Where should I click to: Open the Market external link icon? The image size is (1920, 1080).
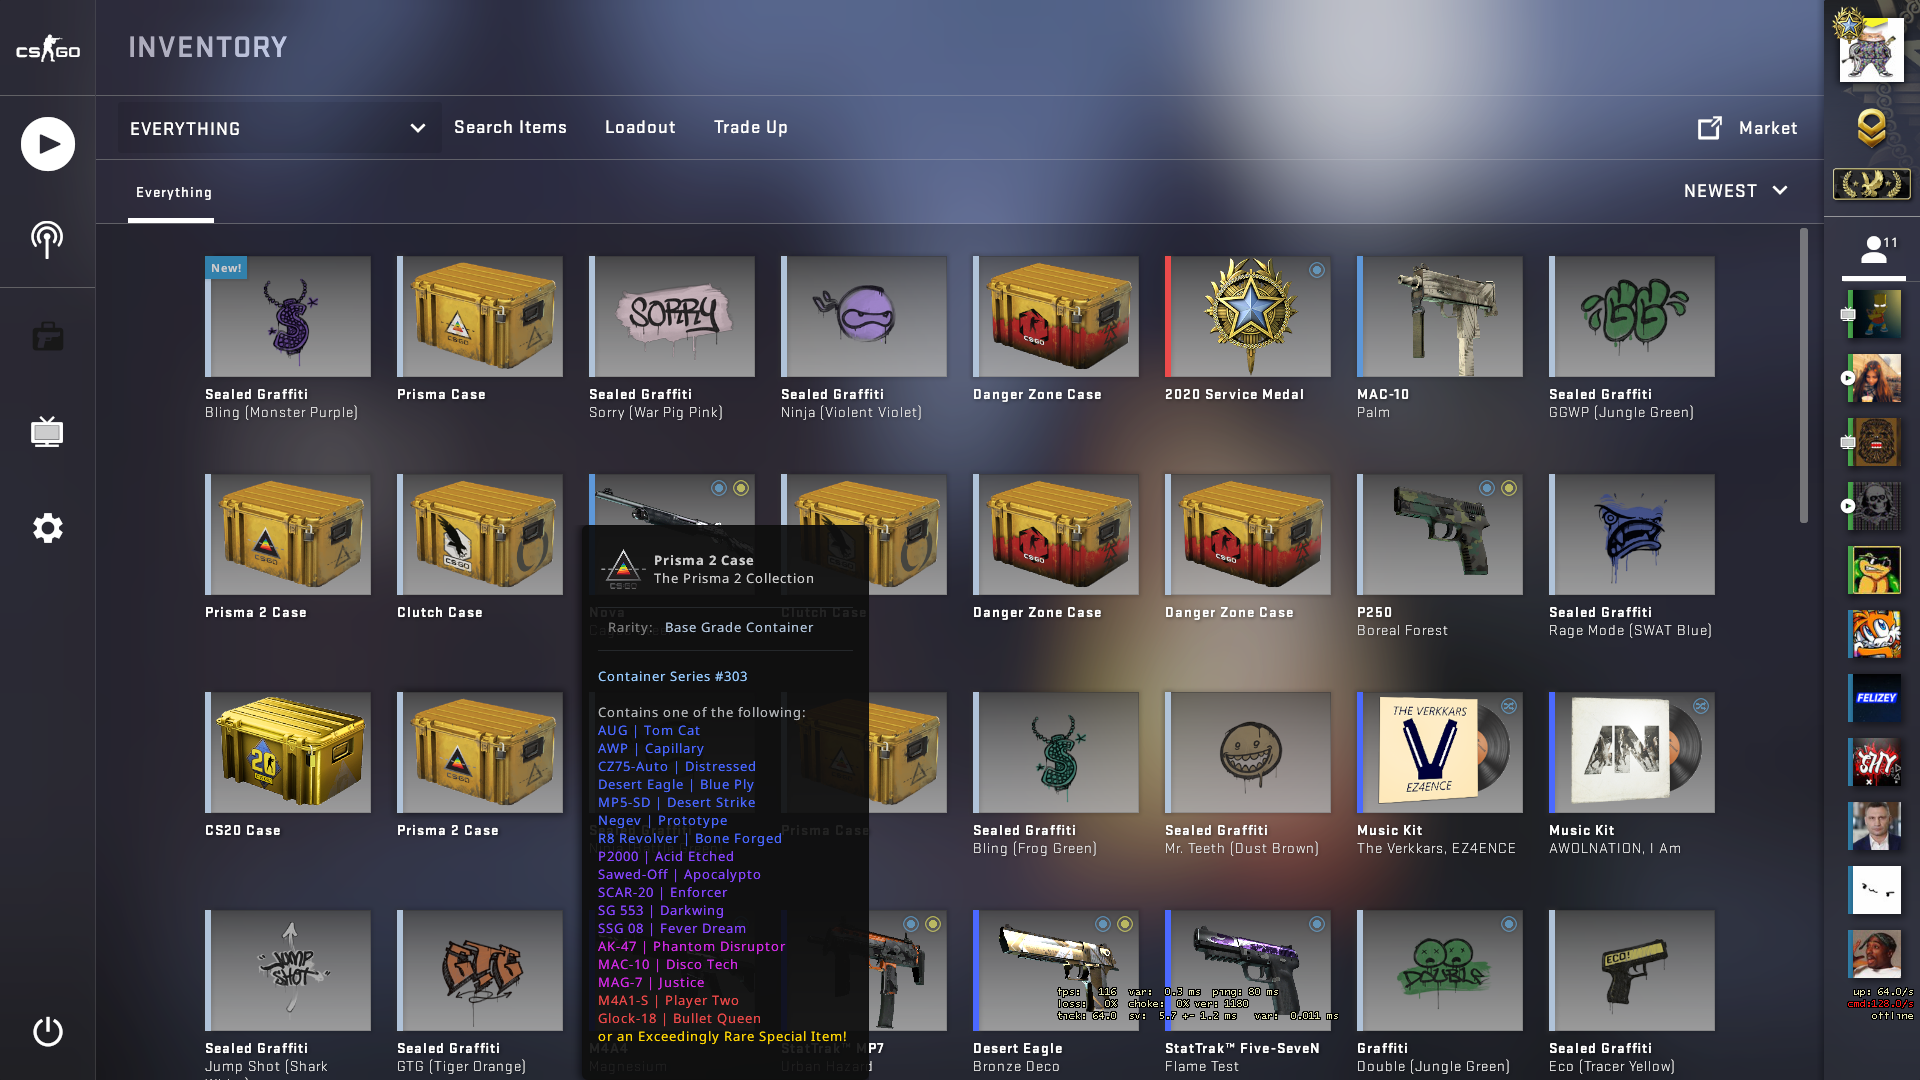[x=1710, y=128]
